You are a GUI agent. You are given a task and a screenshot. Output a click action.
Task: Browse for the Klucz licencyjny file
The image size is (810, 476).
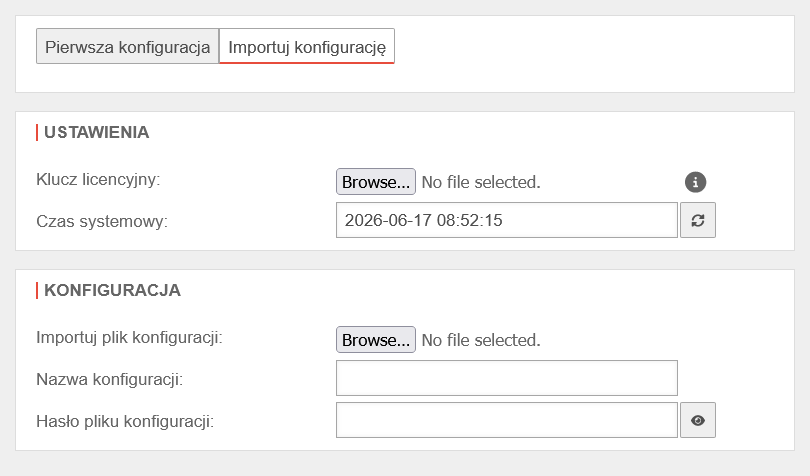pos(376,182)
